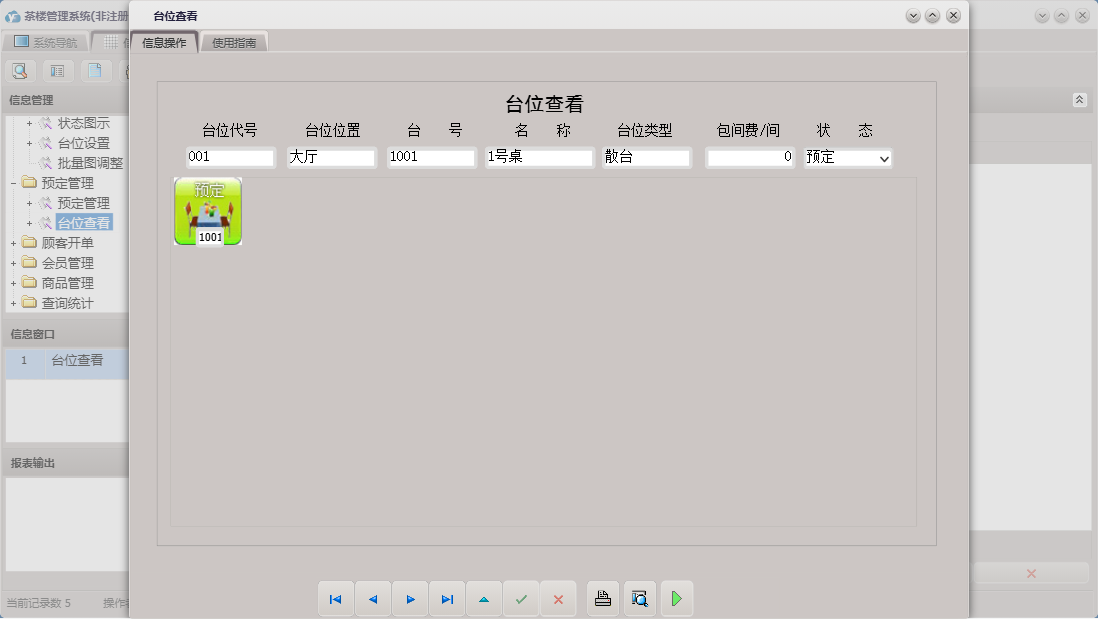Select 批量图调整 in the tree
Image resolution: width=1098 pixels, height=620 pixels.
[x=90, y=163]
